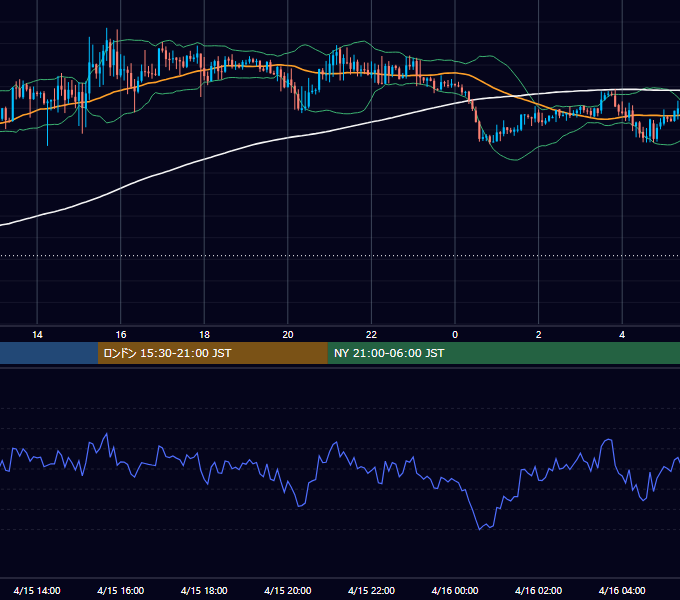Click the 4/16 02:00 timestamp label

point(539,590)
